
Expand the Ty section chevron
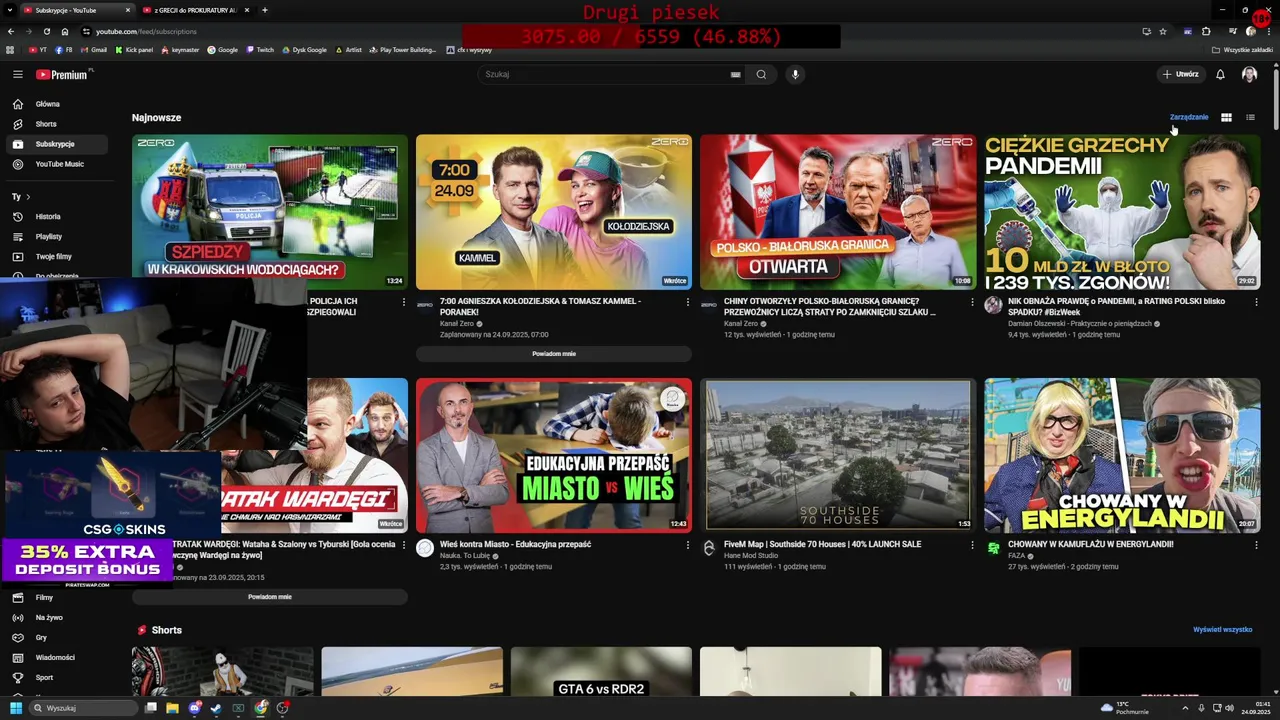[x=28, y=197]
